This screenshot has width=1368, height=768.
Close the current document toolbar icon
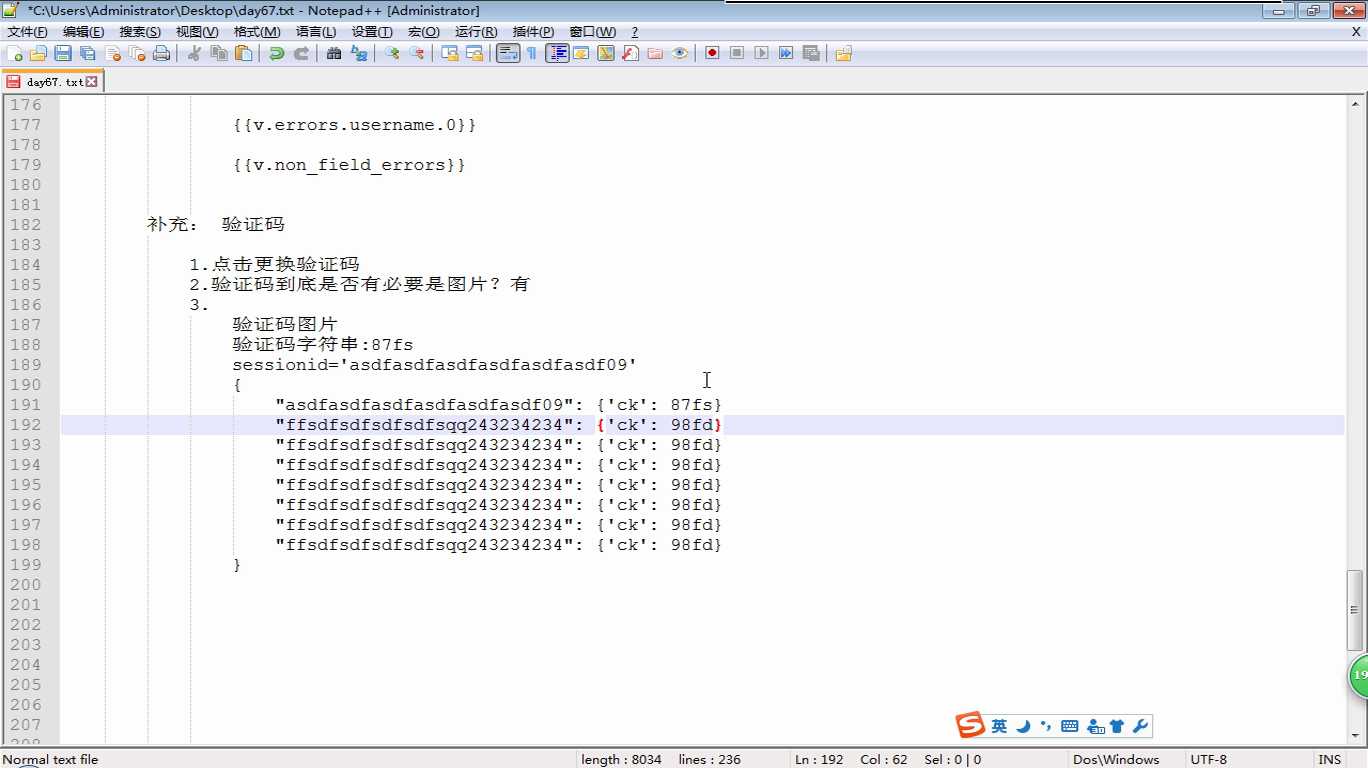113,54
